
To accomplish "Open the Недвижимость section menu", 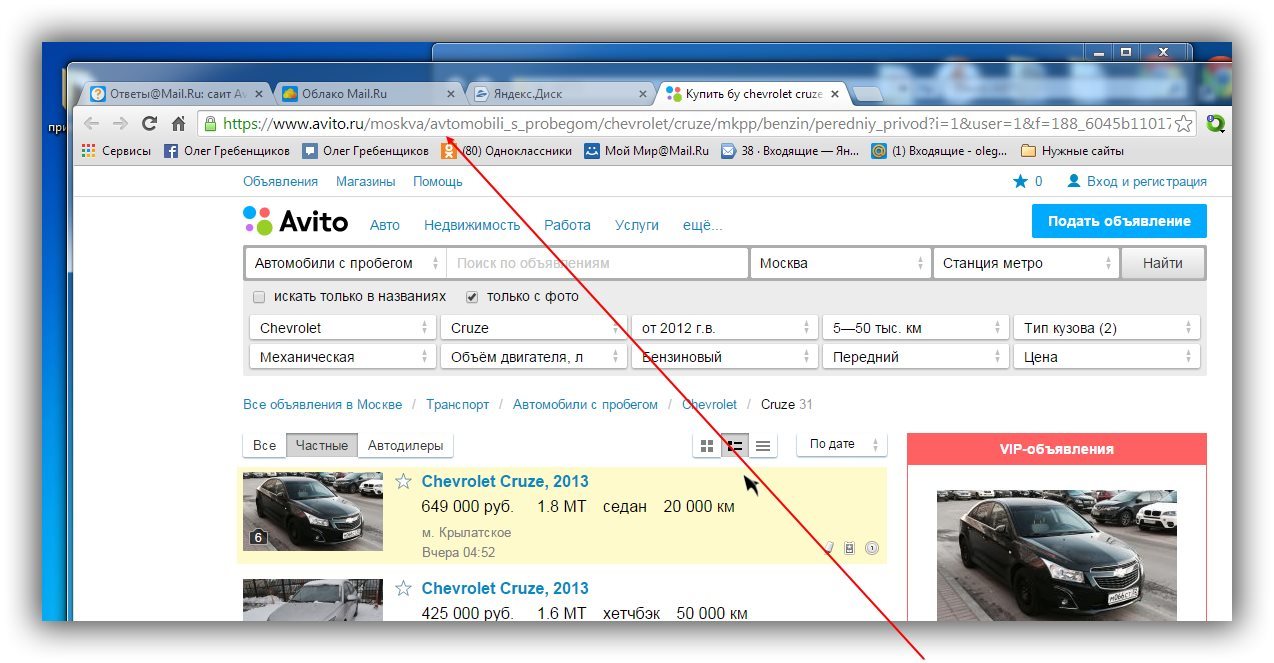I will click(472, 225).
